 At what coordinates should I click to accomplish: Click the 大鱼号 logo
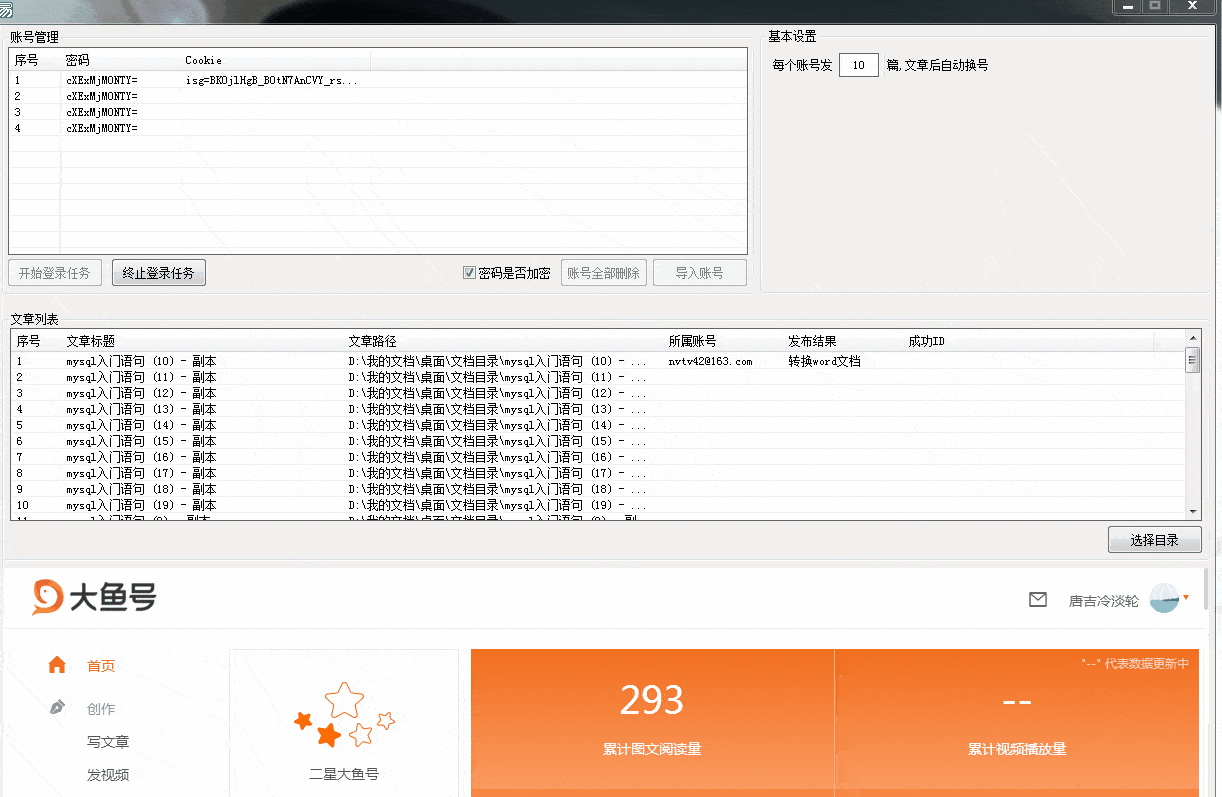(94, 597)
